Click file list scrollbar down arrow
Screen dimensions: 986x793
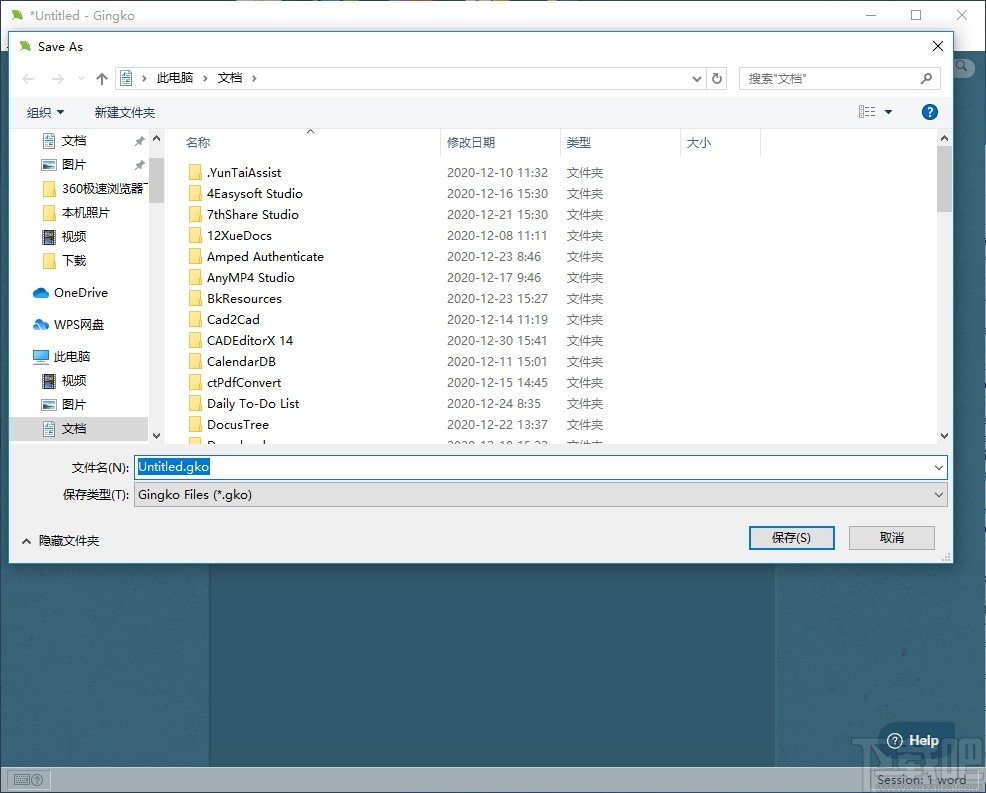[x=944, y=435]
